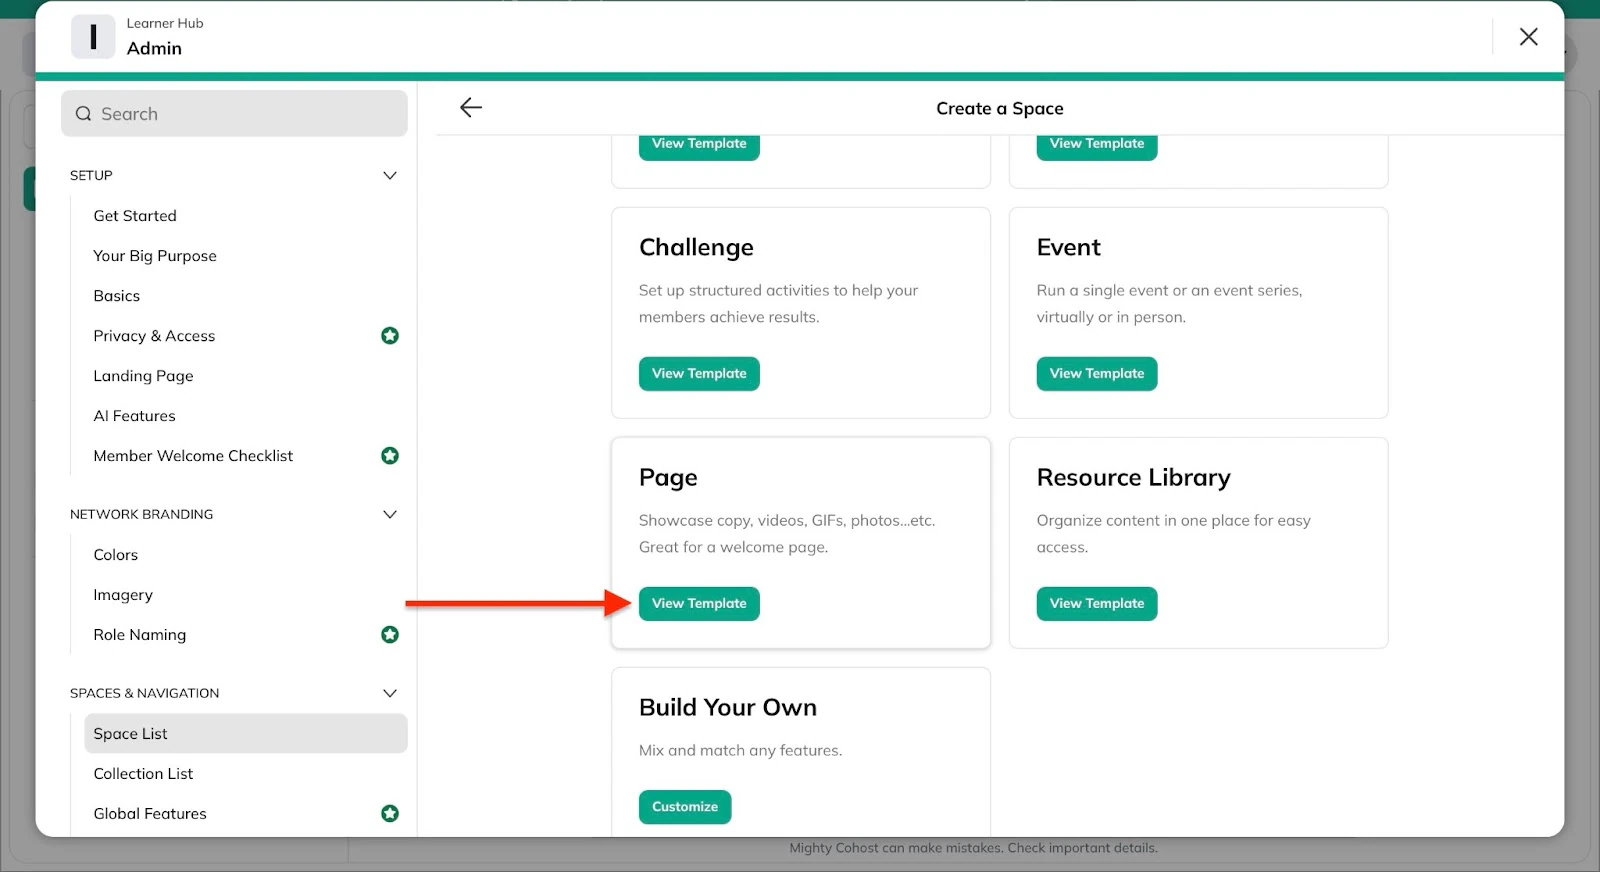
Task: Open Collection List in the sidebar
Action: (x=143, y=774)
